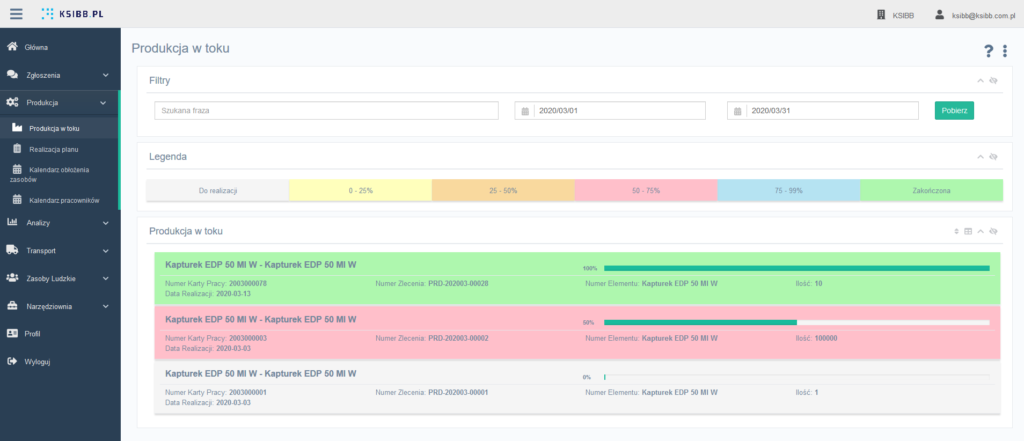
Task: Open the three-dot options menu
Action: click(x=1004, y=51)
